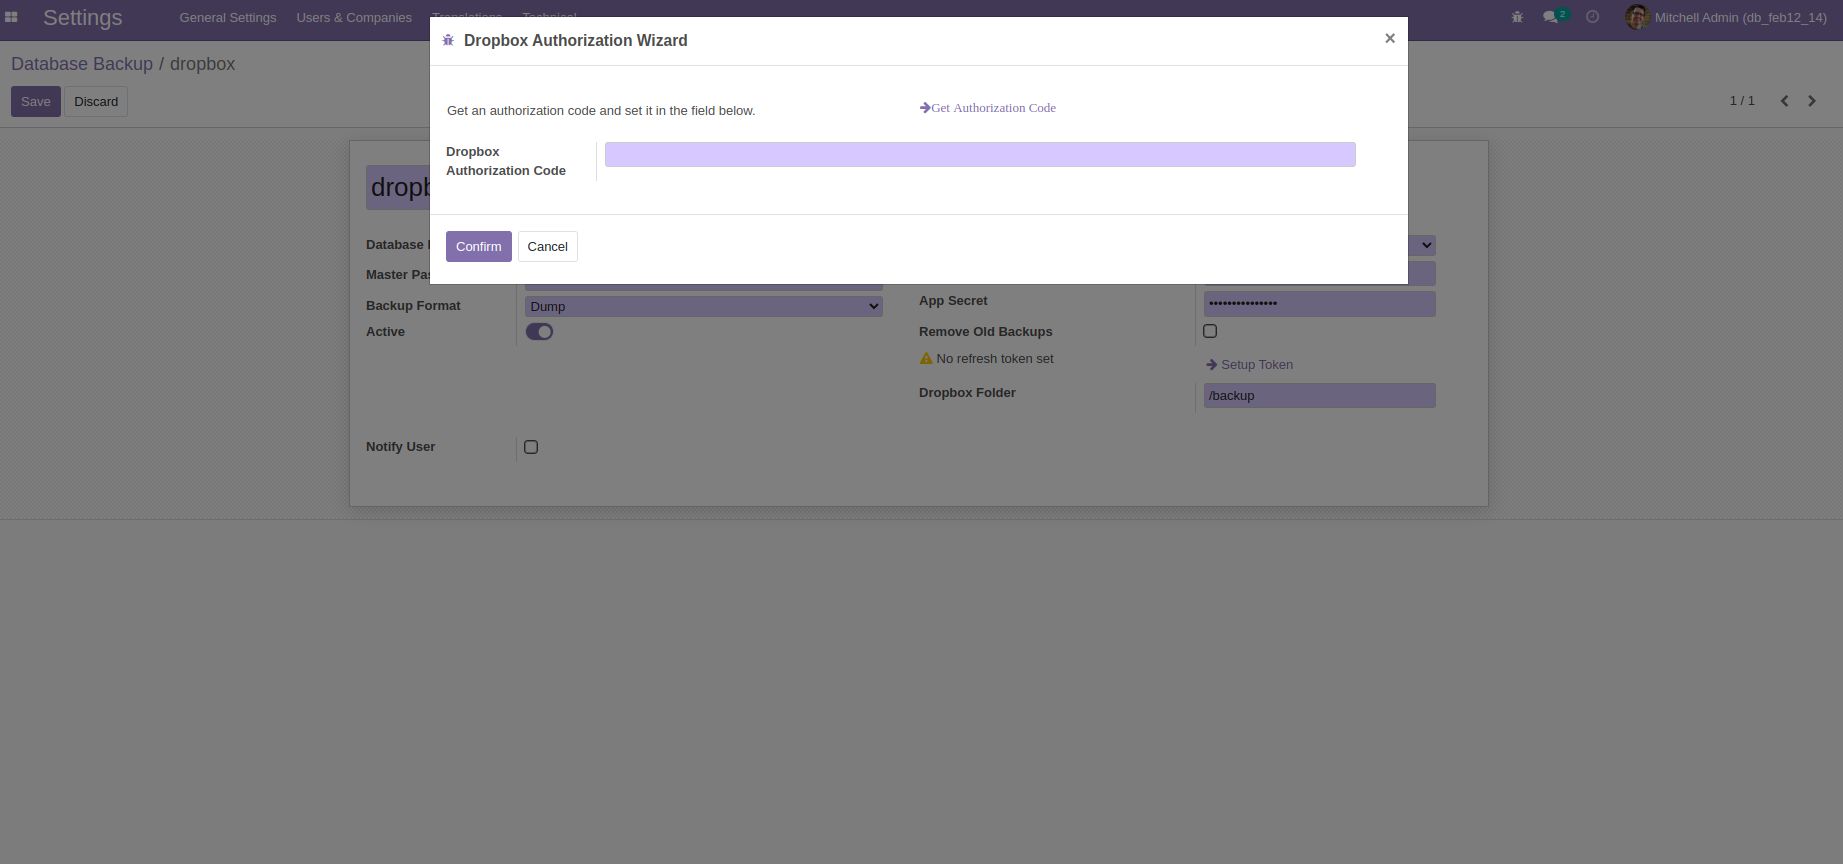Viewport: 1843px width, 864px height.
Task: Open the conversations message icon
Action: (x=1550, y=17)
